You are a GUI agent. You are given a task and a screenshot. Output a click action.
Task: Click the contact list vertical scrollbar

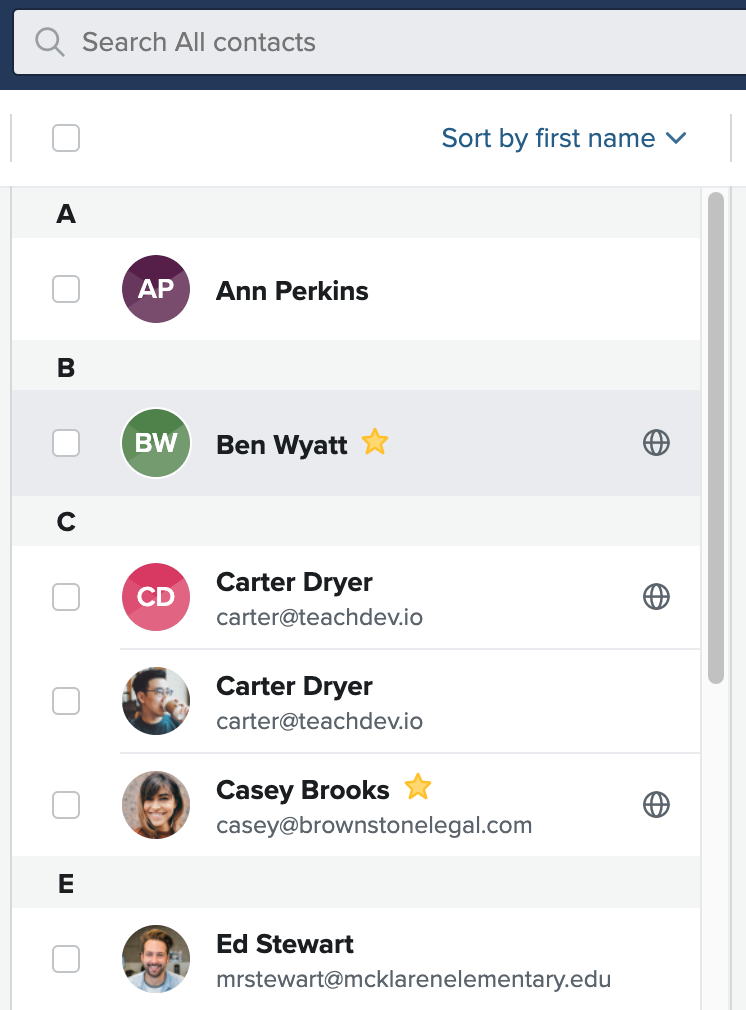[x=716, y=438]
